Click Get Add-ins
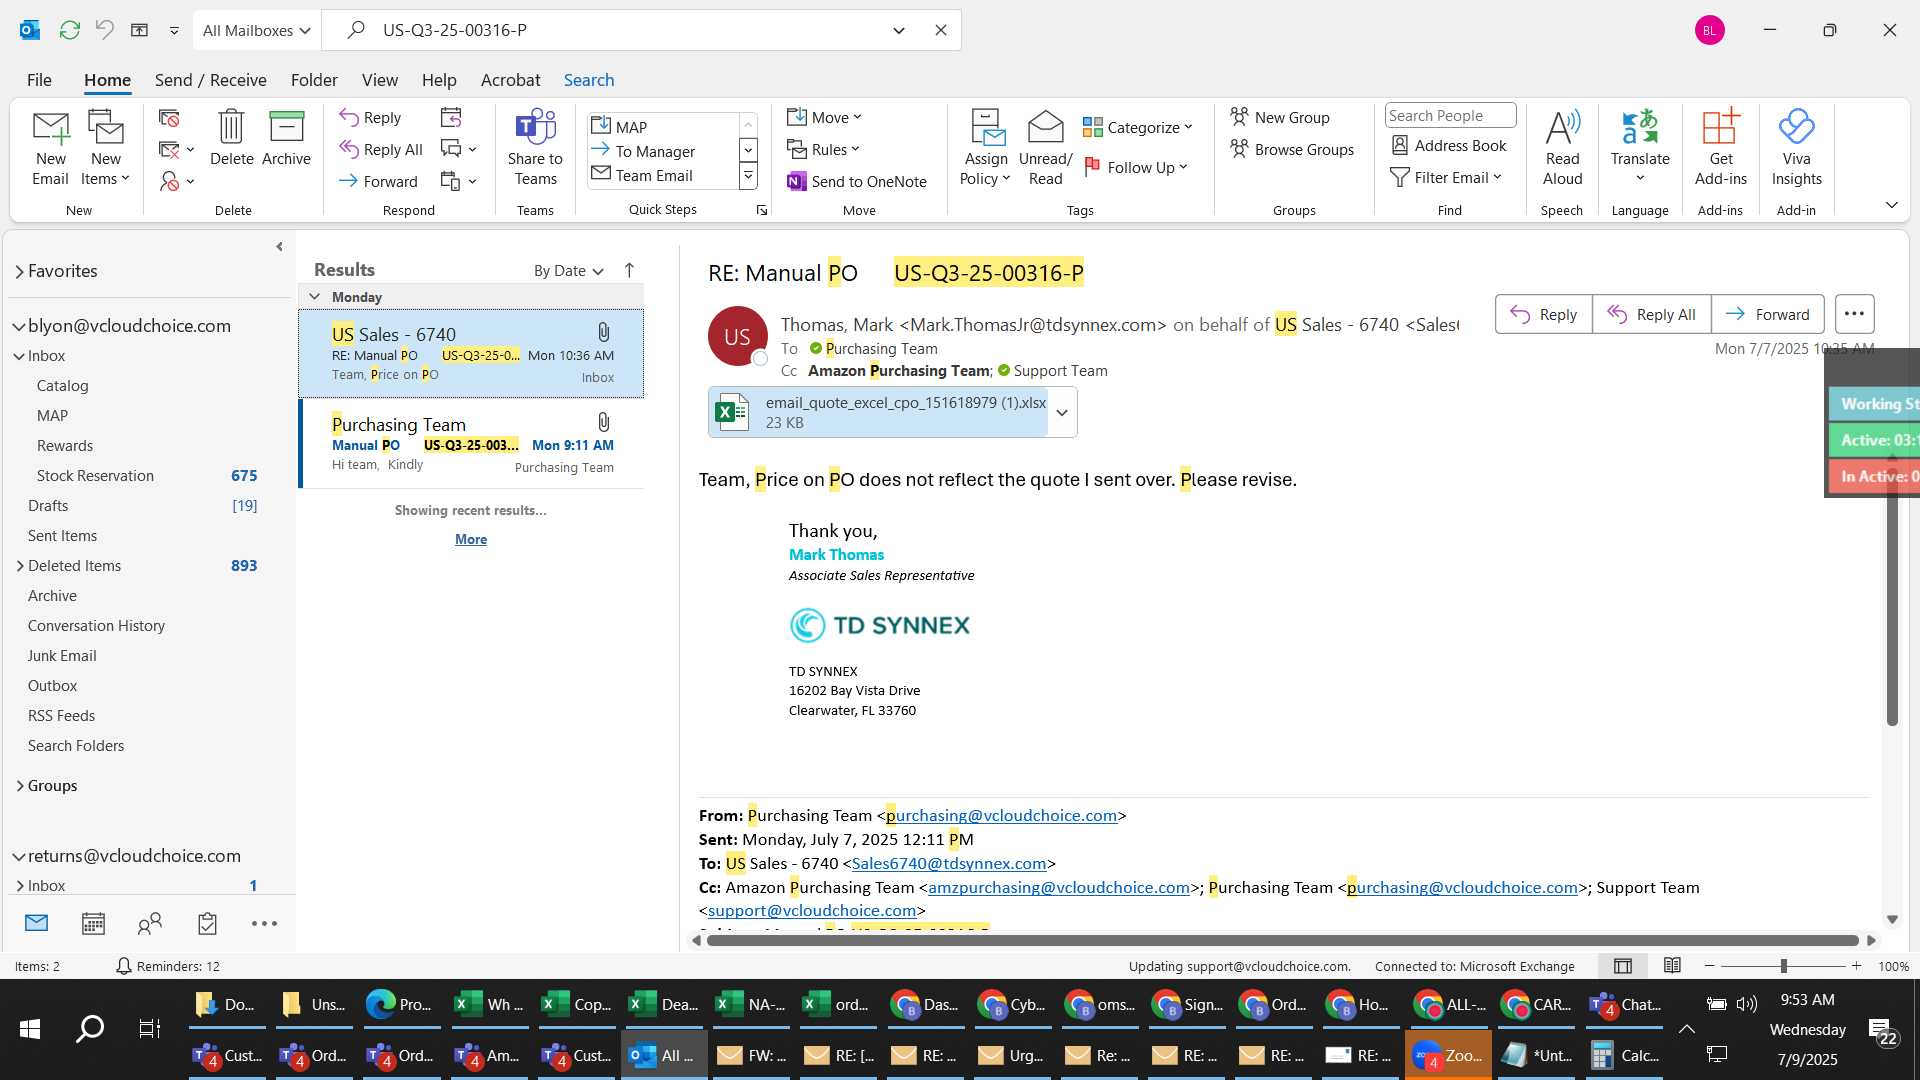 coord(1720,148)
